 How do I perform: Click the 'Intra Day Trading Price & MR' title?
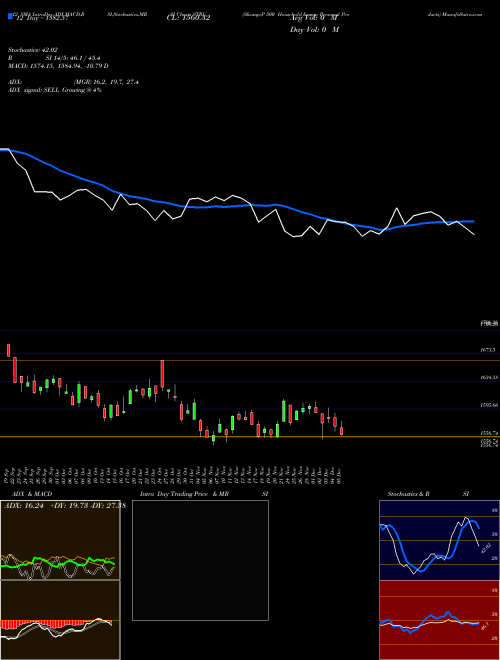(x=184, y=494)
